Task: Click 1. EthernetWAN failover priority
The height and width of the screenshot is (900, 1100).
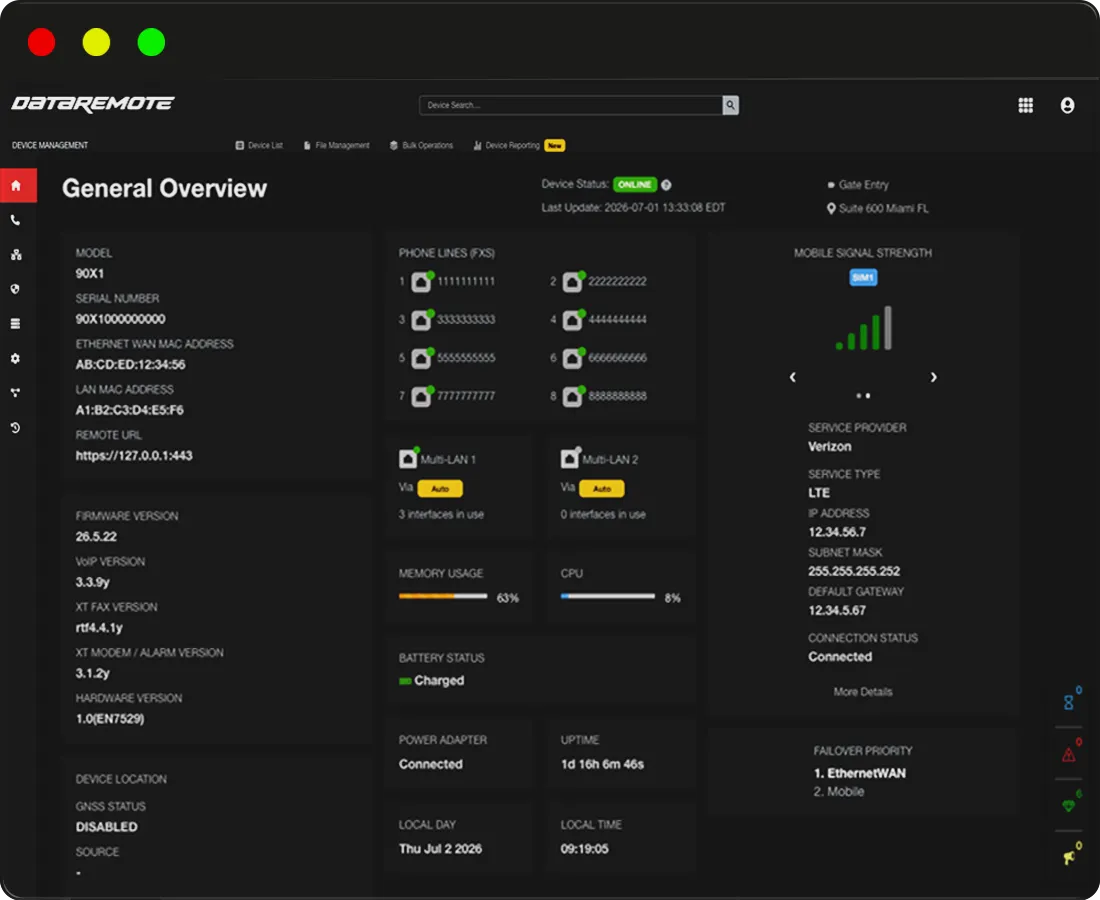Action: click(x=859, y=773)
